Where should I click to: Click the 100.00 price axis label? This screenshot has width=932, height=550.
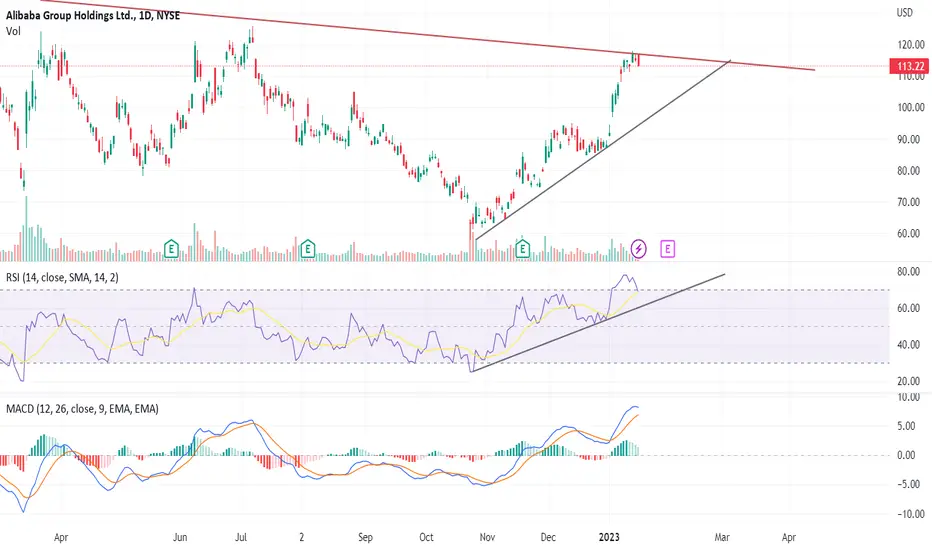tap(911, 108)
